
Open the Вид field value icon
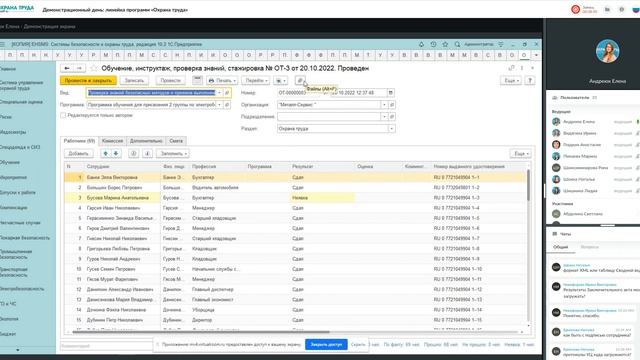click(x=227, y=93)
